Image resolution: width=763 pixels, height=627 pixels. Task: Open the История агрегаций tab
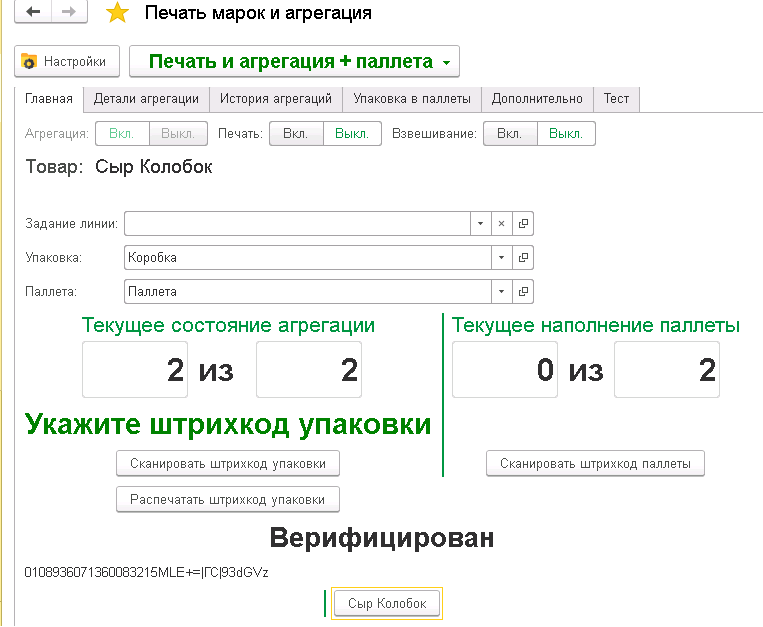tap(276, 99)
